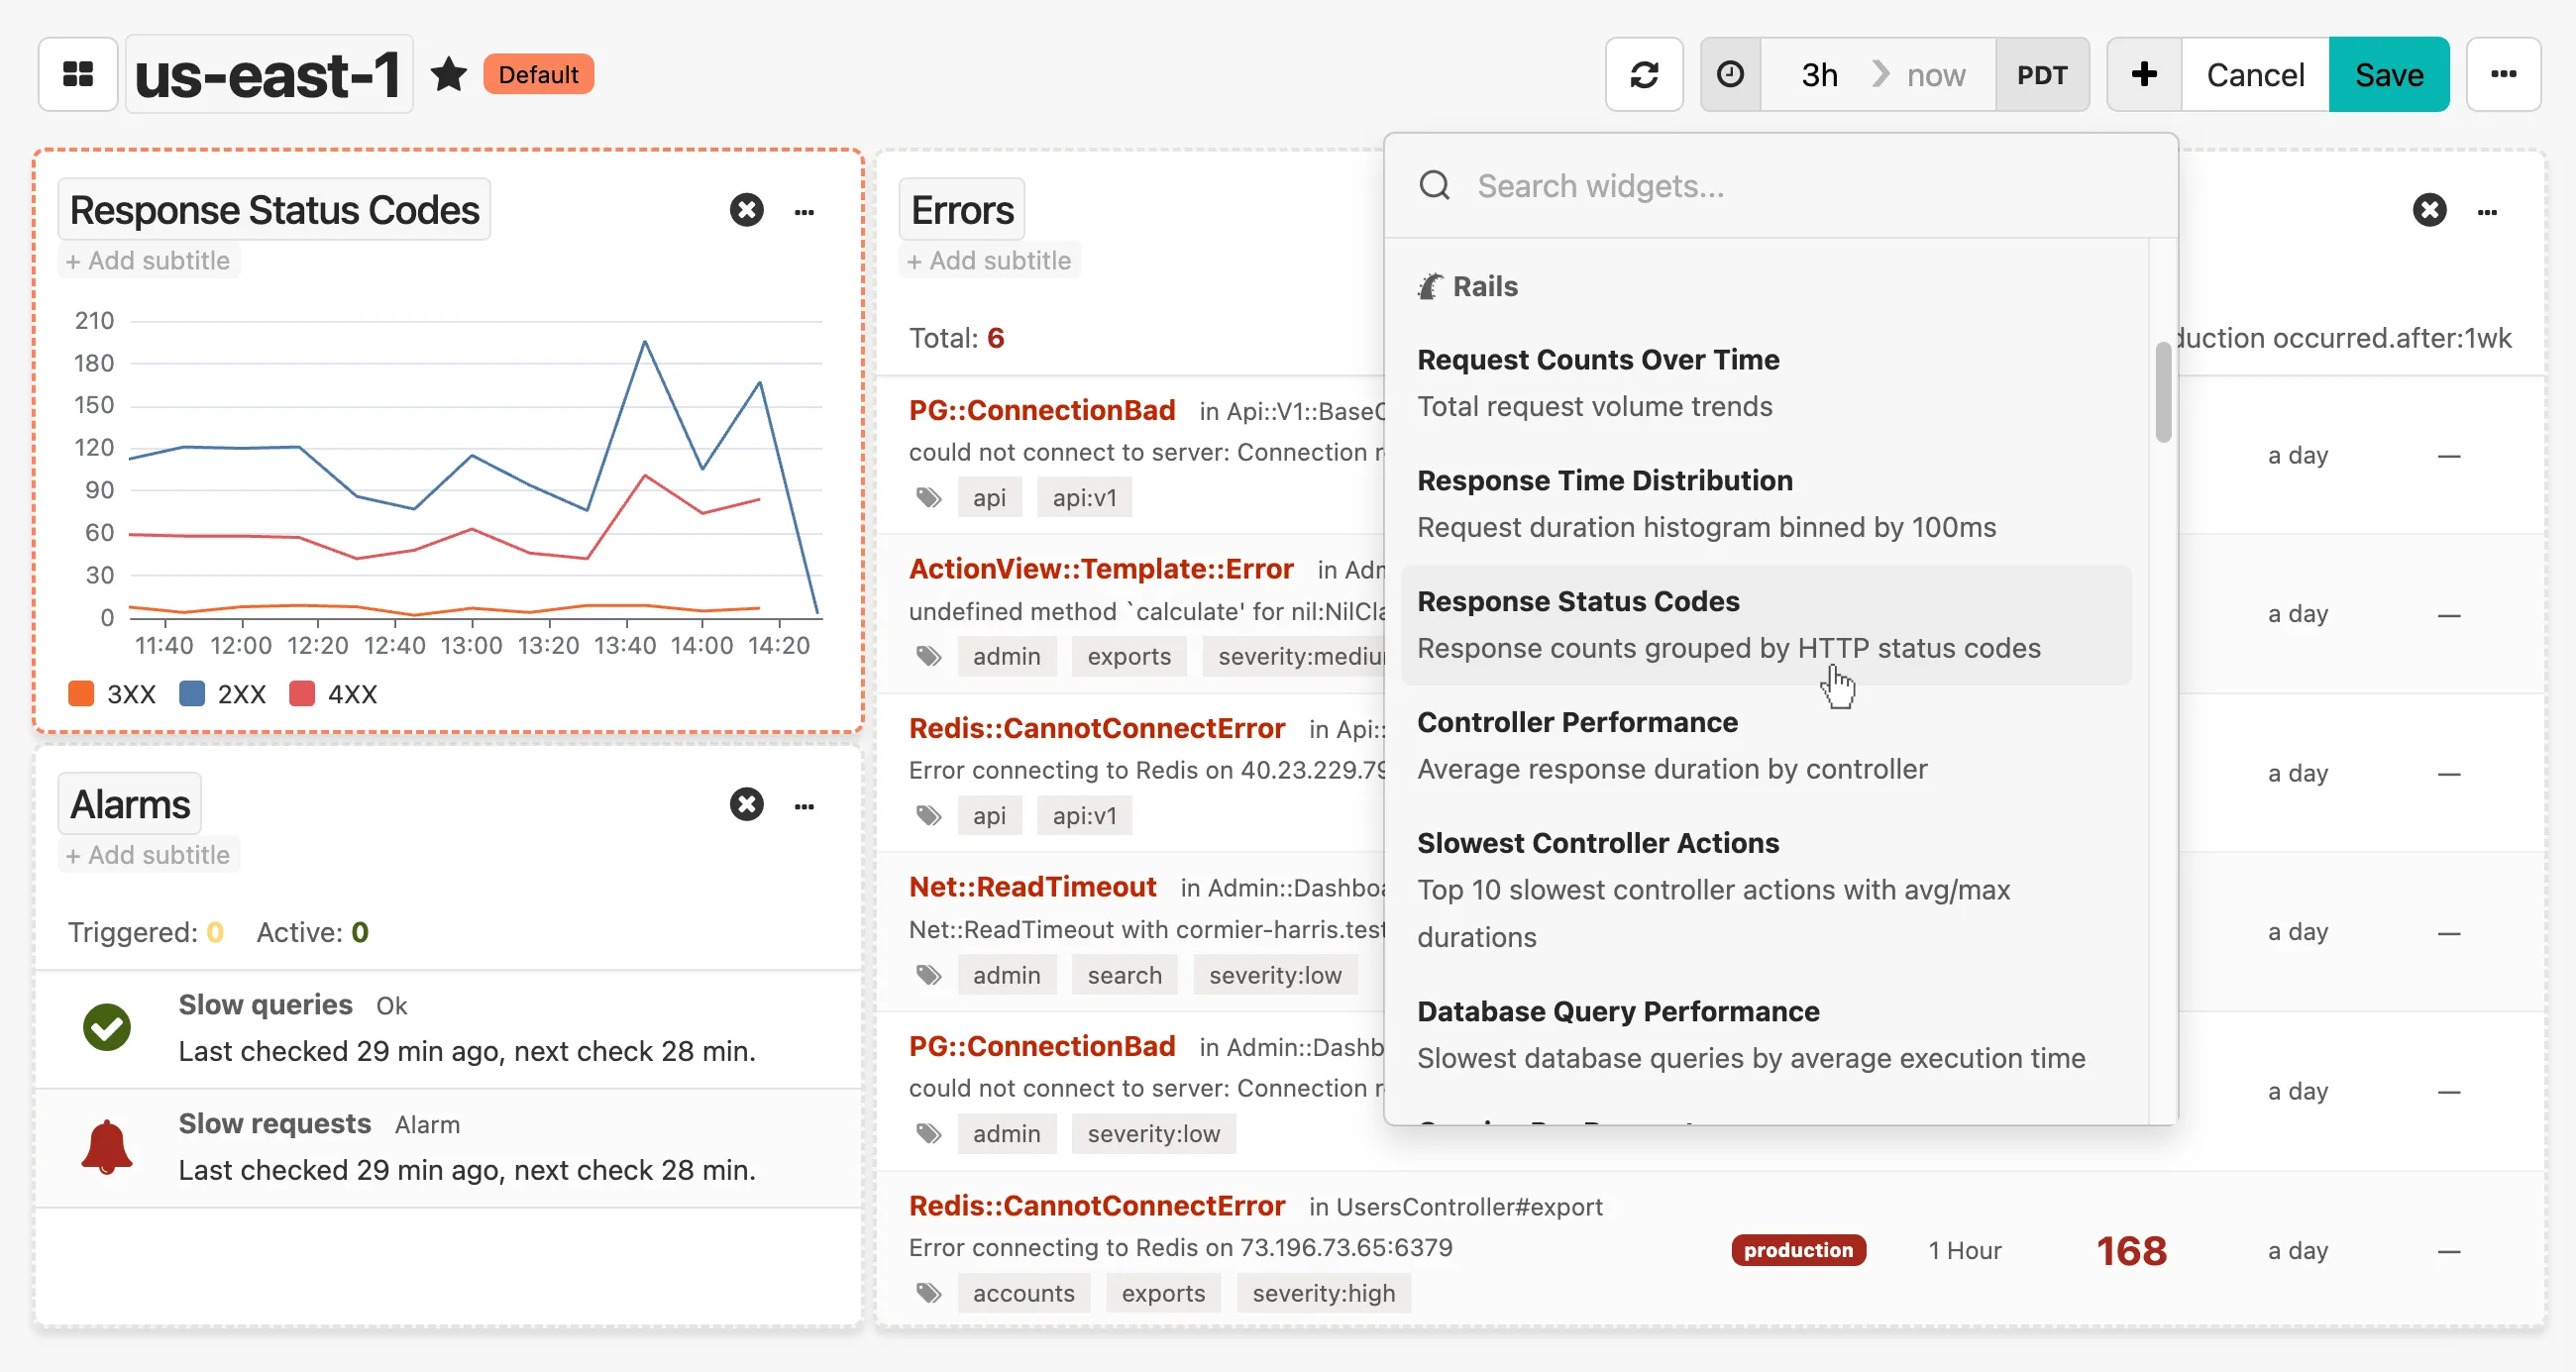This screenshot has width=2576, height=1372.
Task: Add a new widget with the plus icon
Action: [2143, 74]
